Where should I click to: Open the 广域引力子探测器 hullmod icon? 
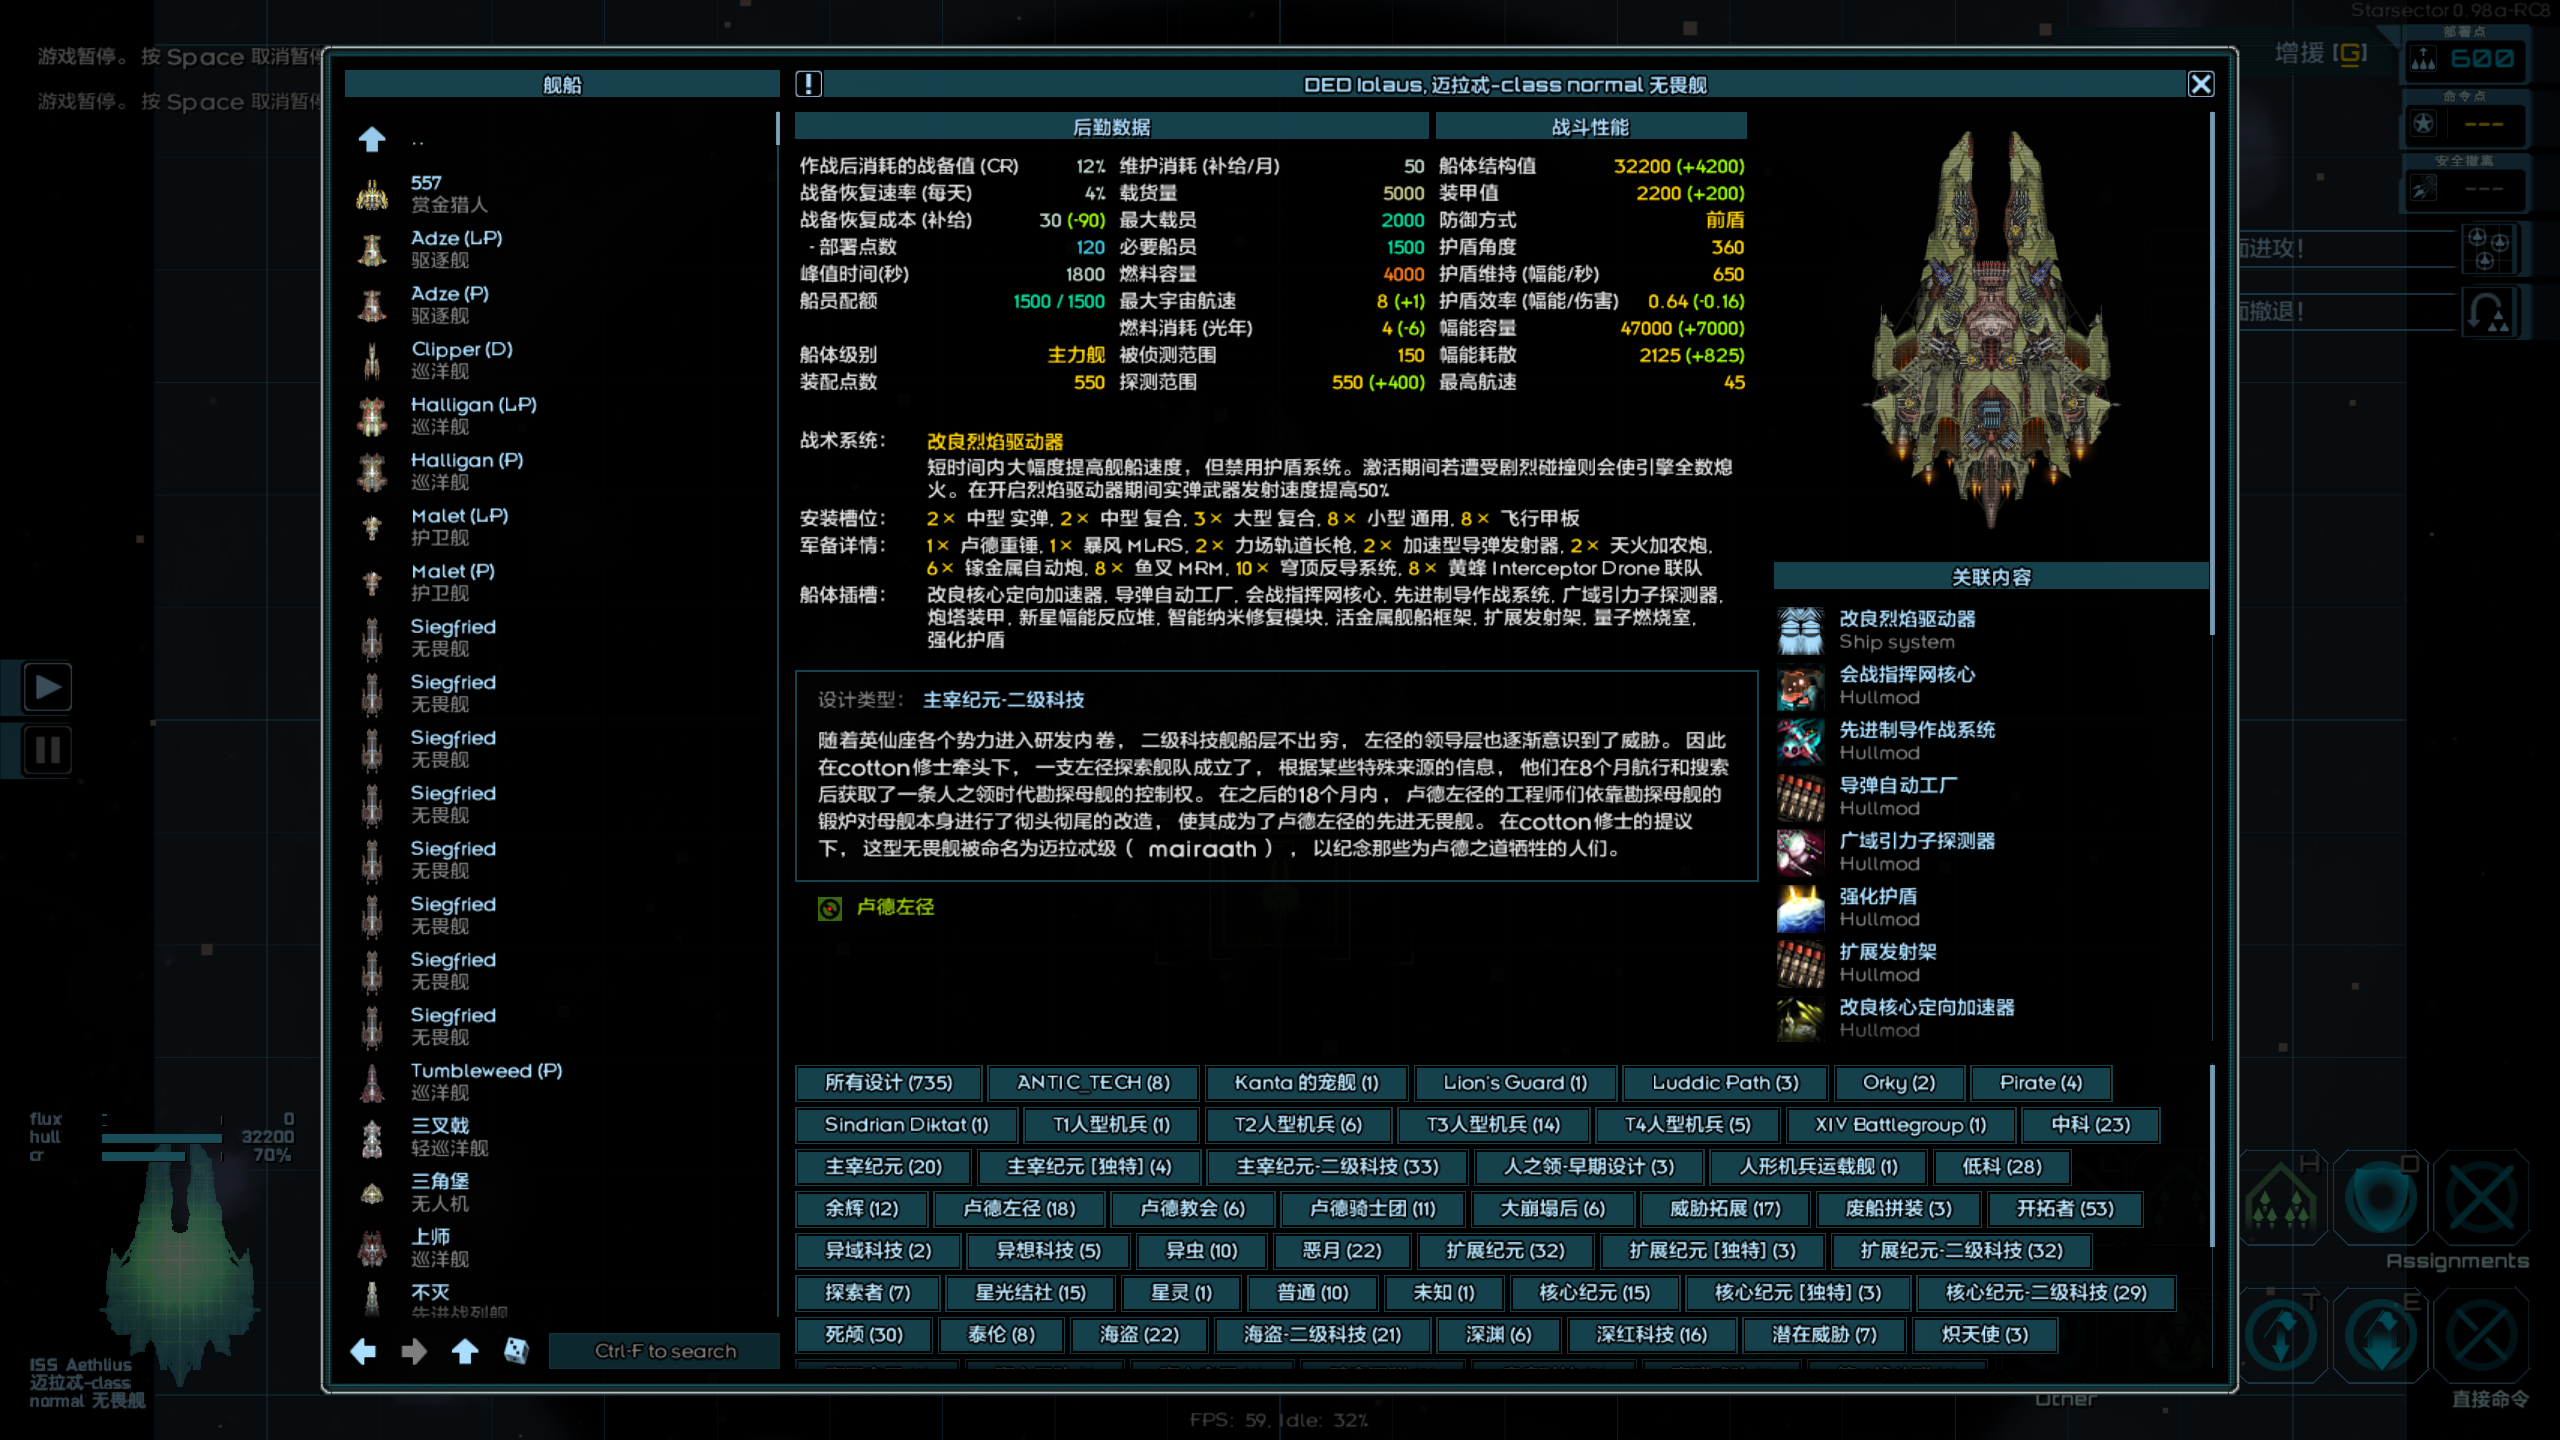[x=1800, y=852]
